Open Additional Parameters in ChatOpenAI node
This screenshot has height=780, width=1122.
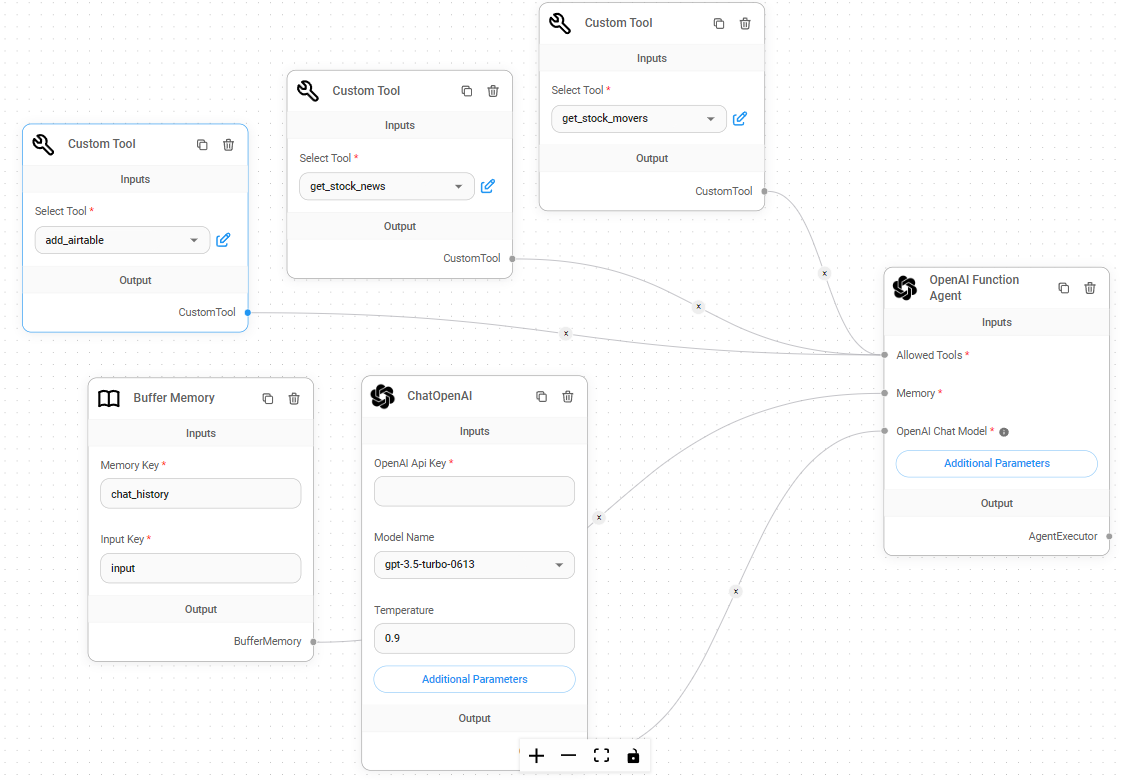(x=474, y=679)
